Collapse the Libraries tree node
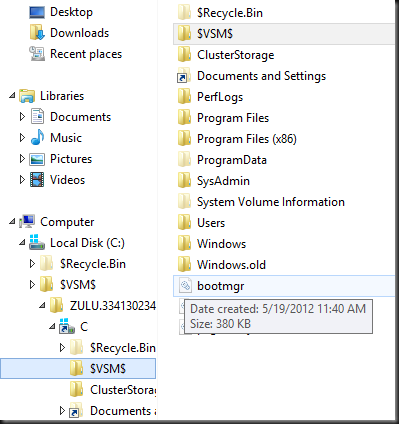399x424 pixels. (x=13, y=96)
